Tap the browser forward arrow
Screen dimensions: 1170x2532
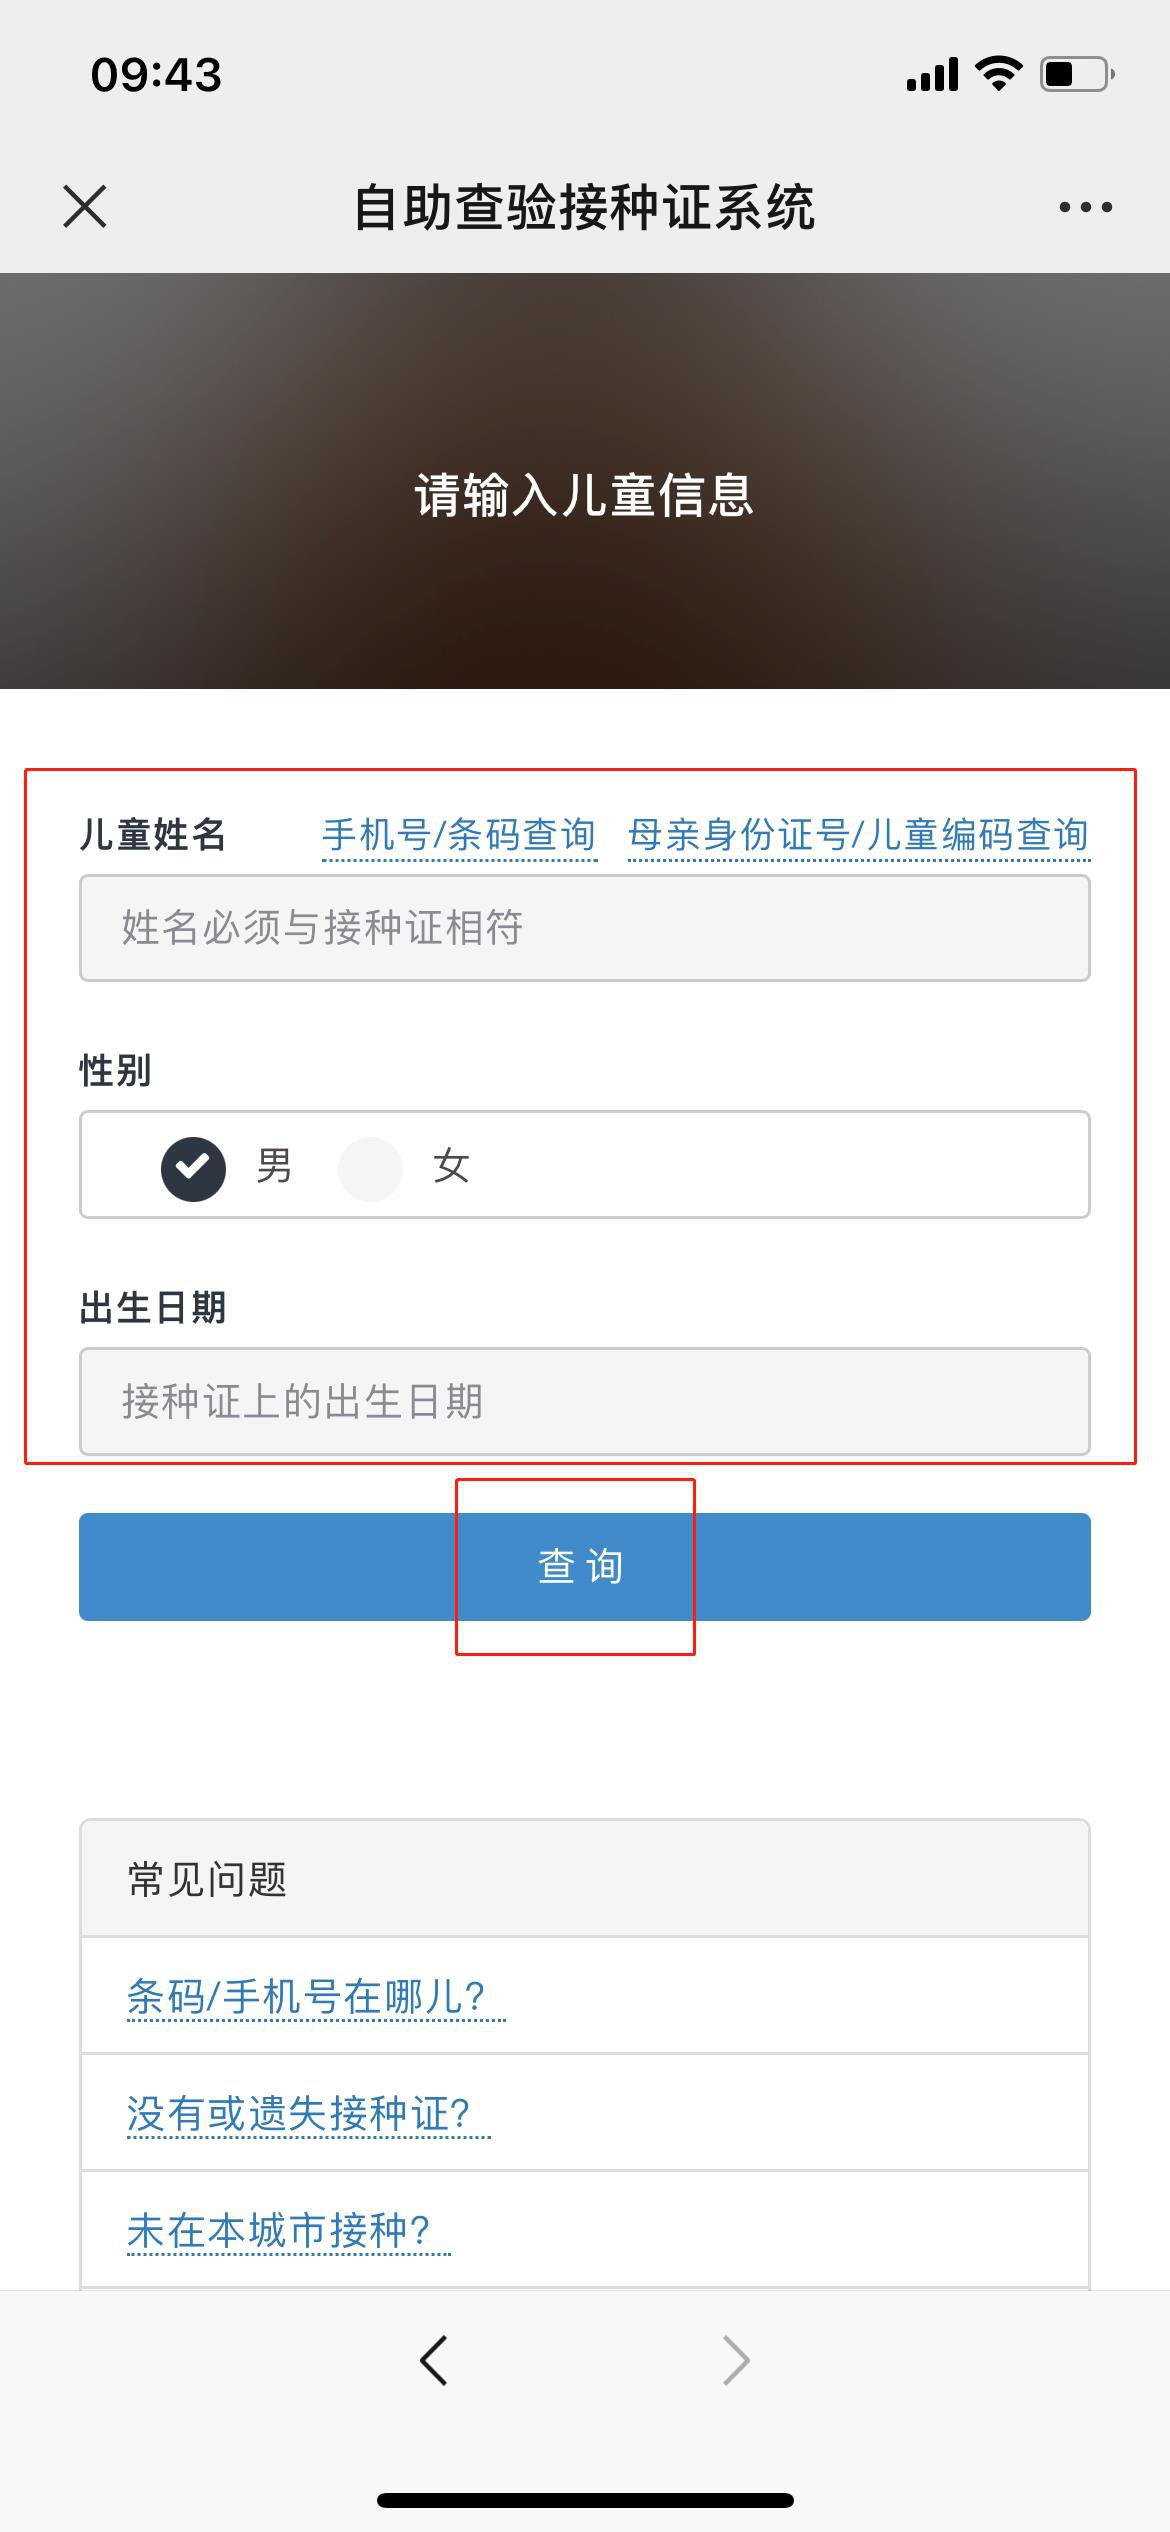[736, 2361]
